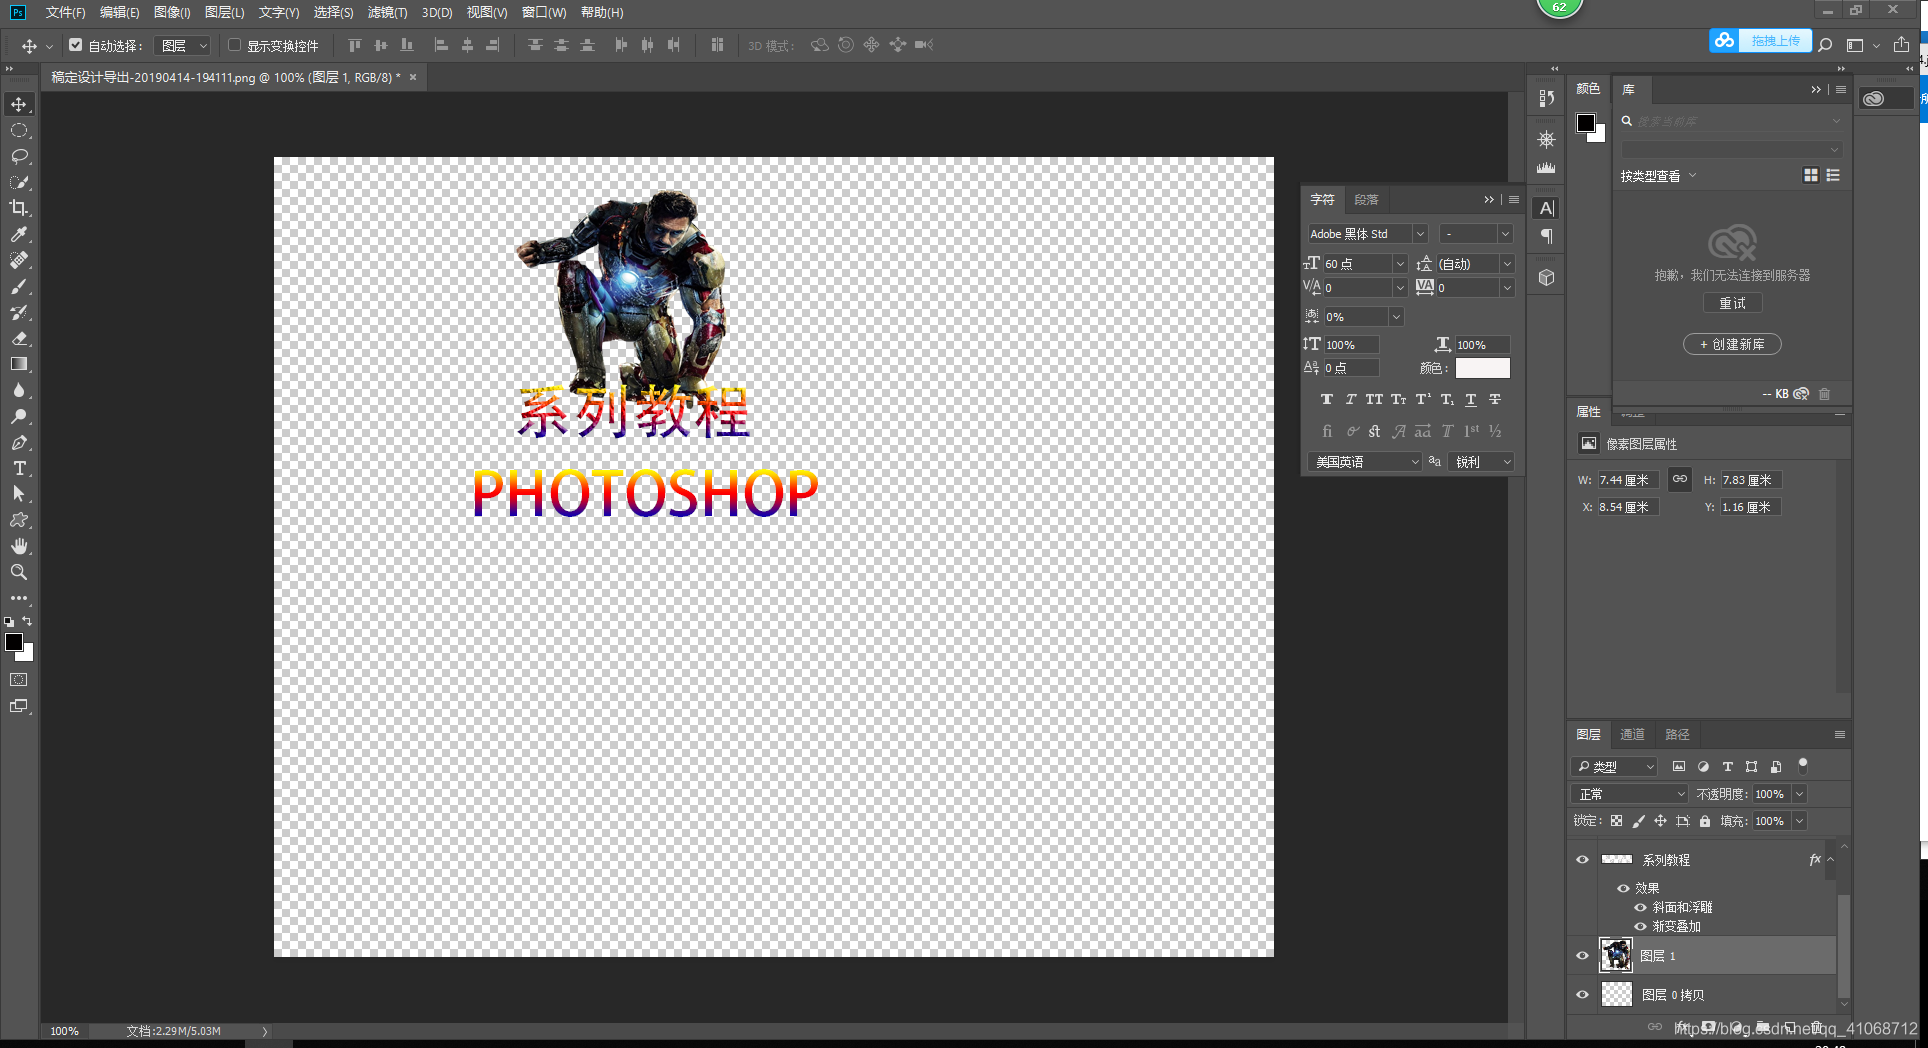Screen dimensions: 1928x1048
Task: Select the Hand tool
Action: (x=19, y=546)
